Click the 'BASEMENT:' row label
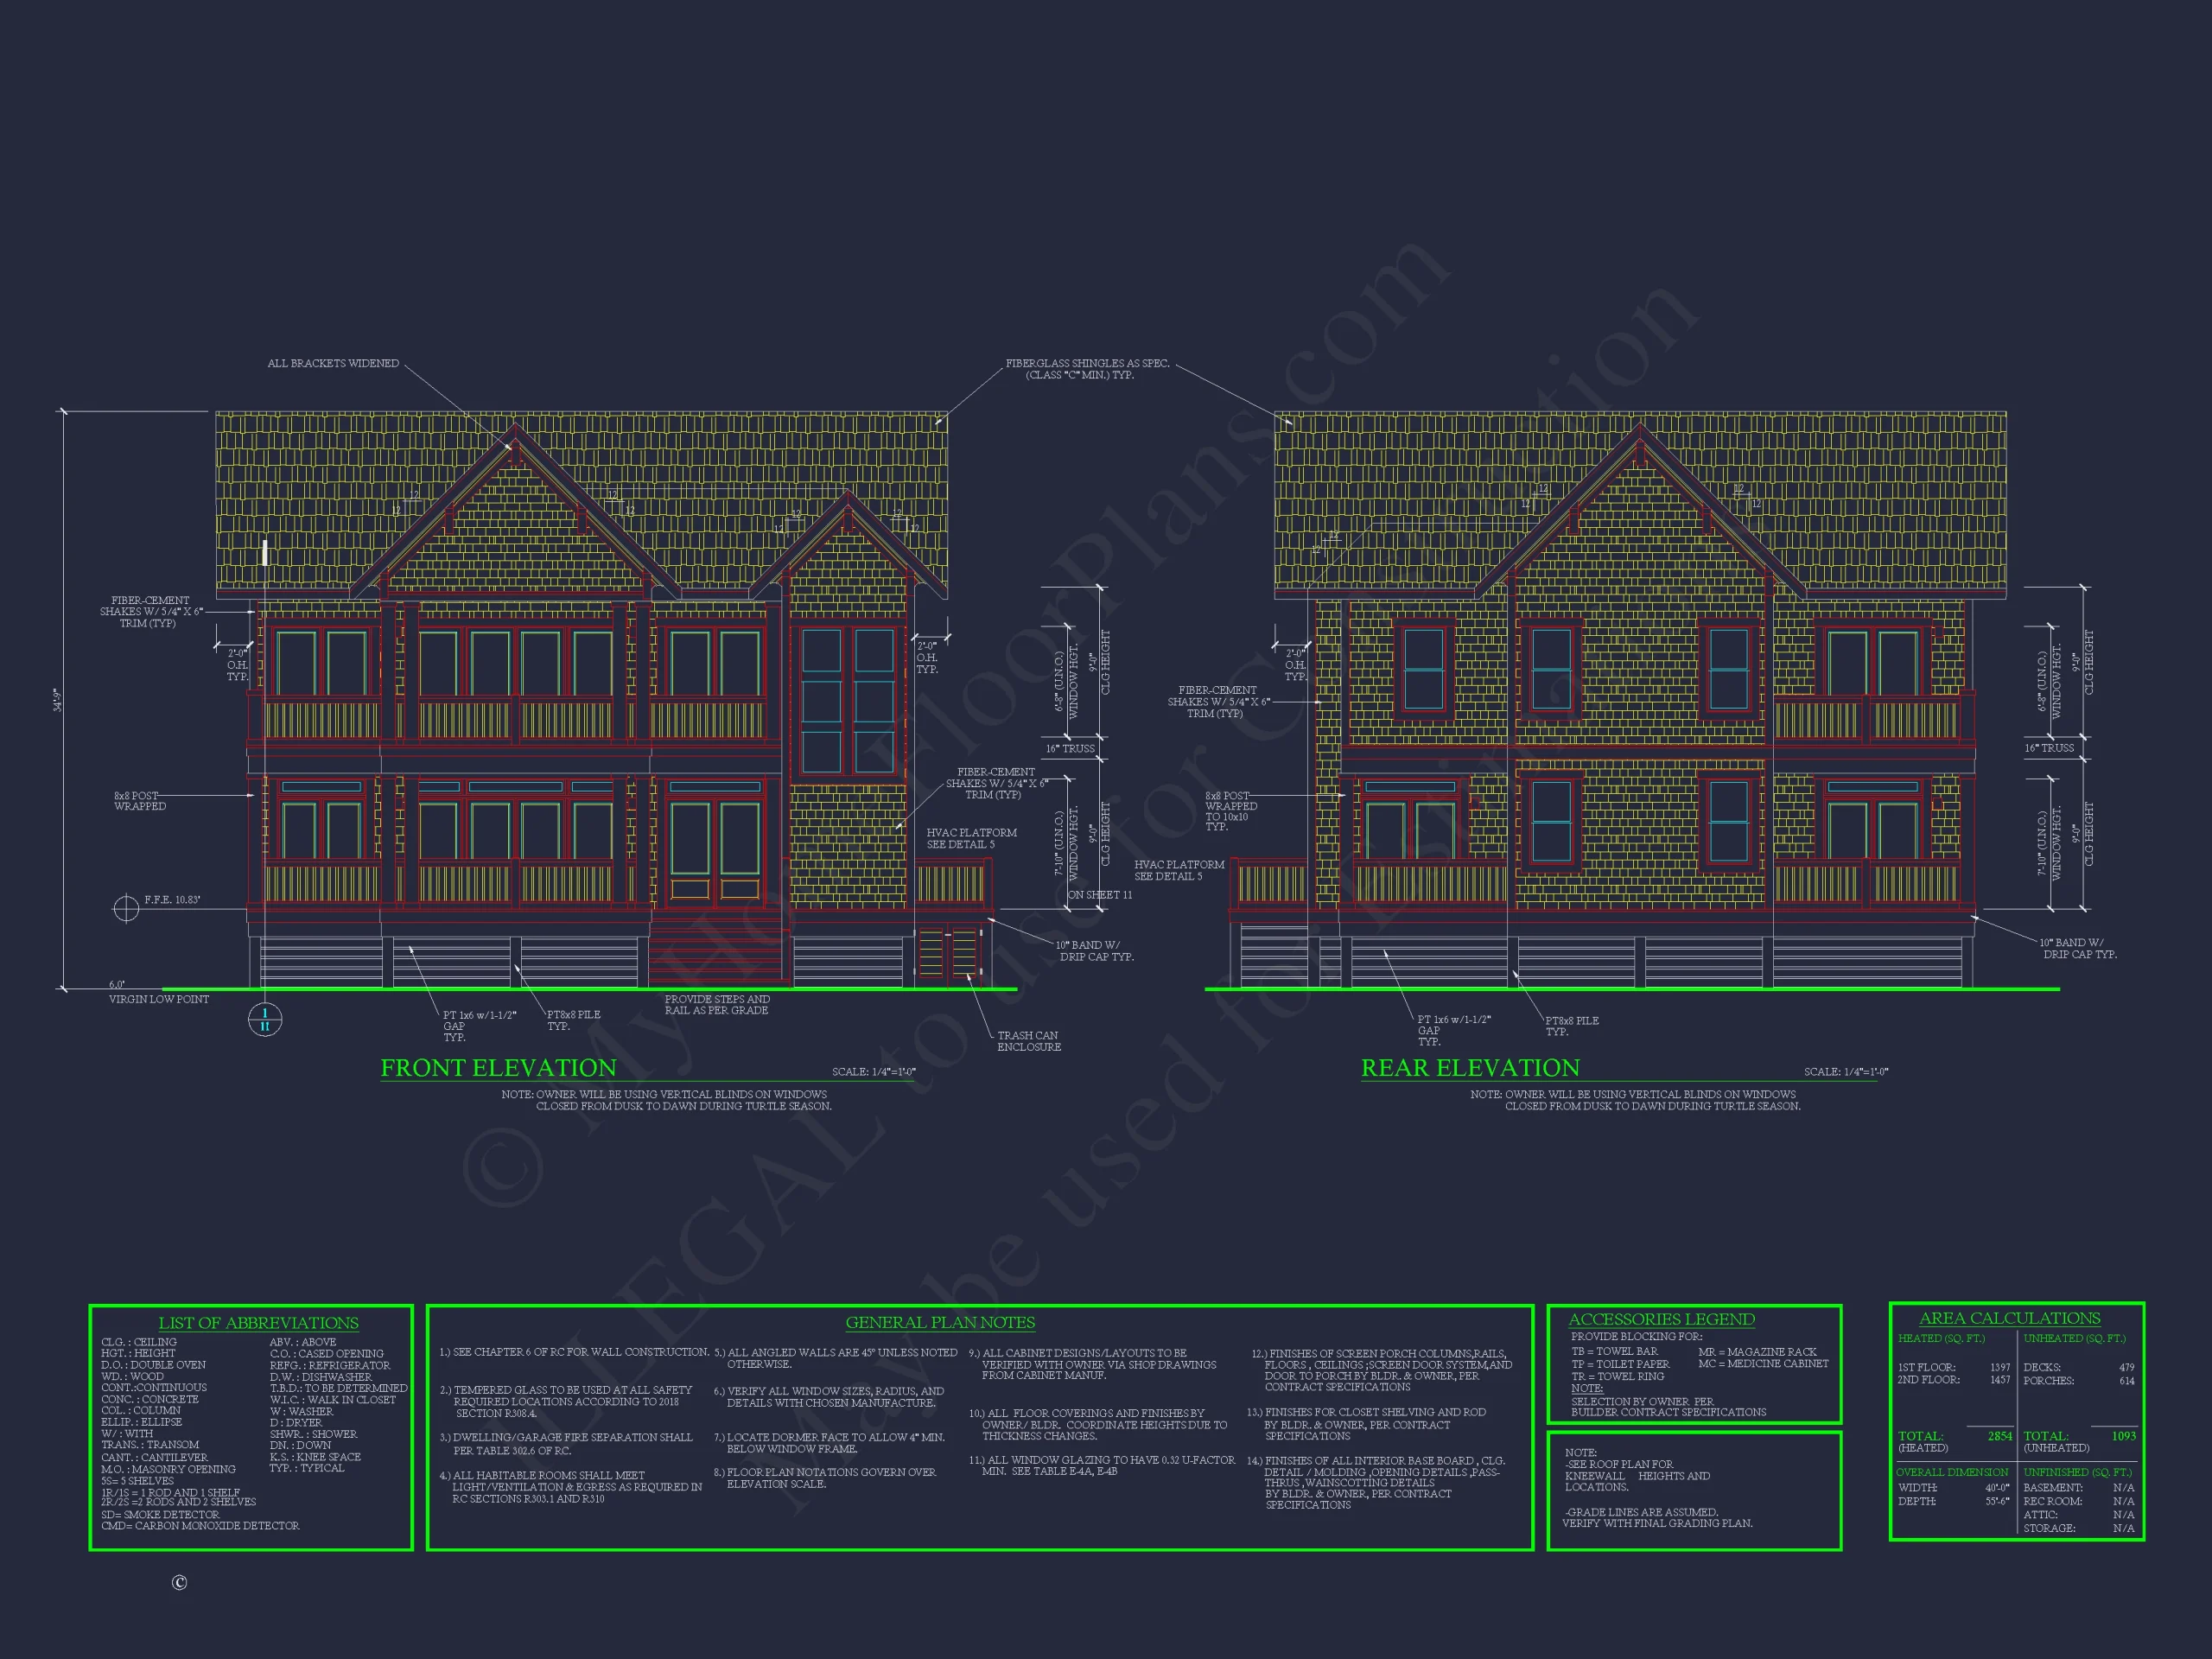 pyautogui.click(x=2053, y=1488)
